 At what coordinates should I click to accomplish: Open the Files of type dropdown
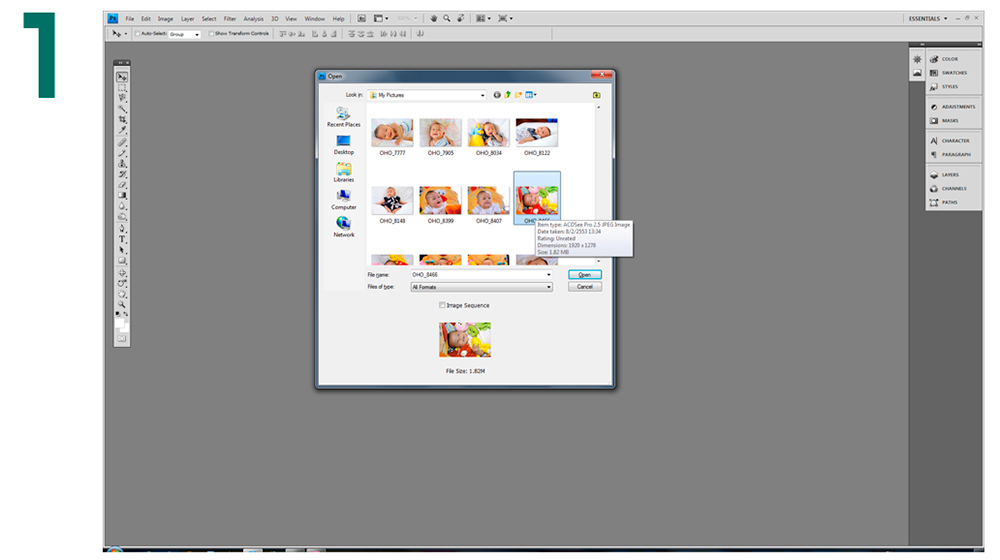click(549, 287)
